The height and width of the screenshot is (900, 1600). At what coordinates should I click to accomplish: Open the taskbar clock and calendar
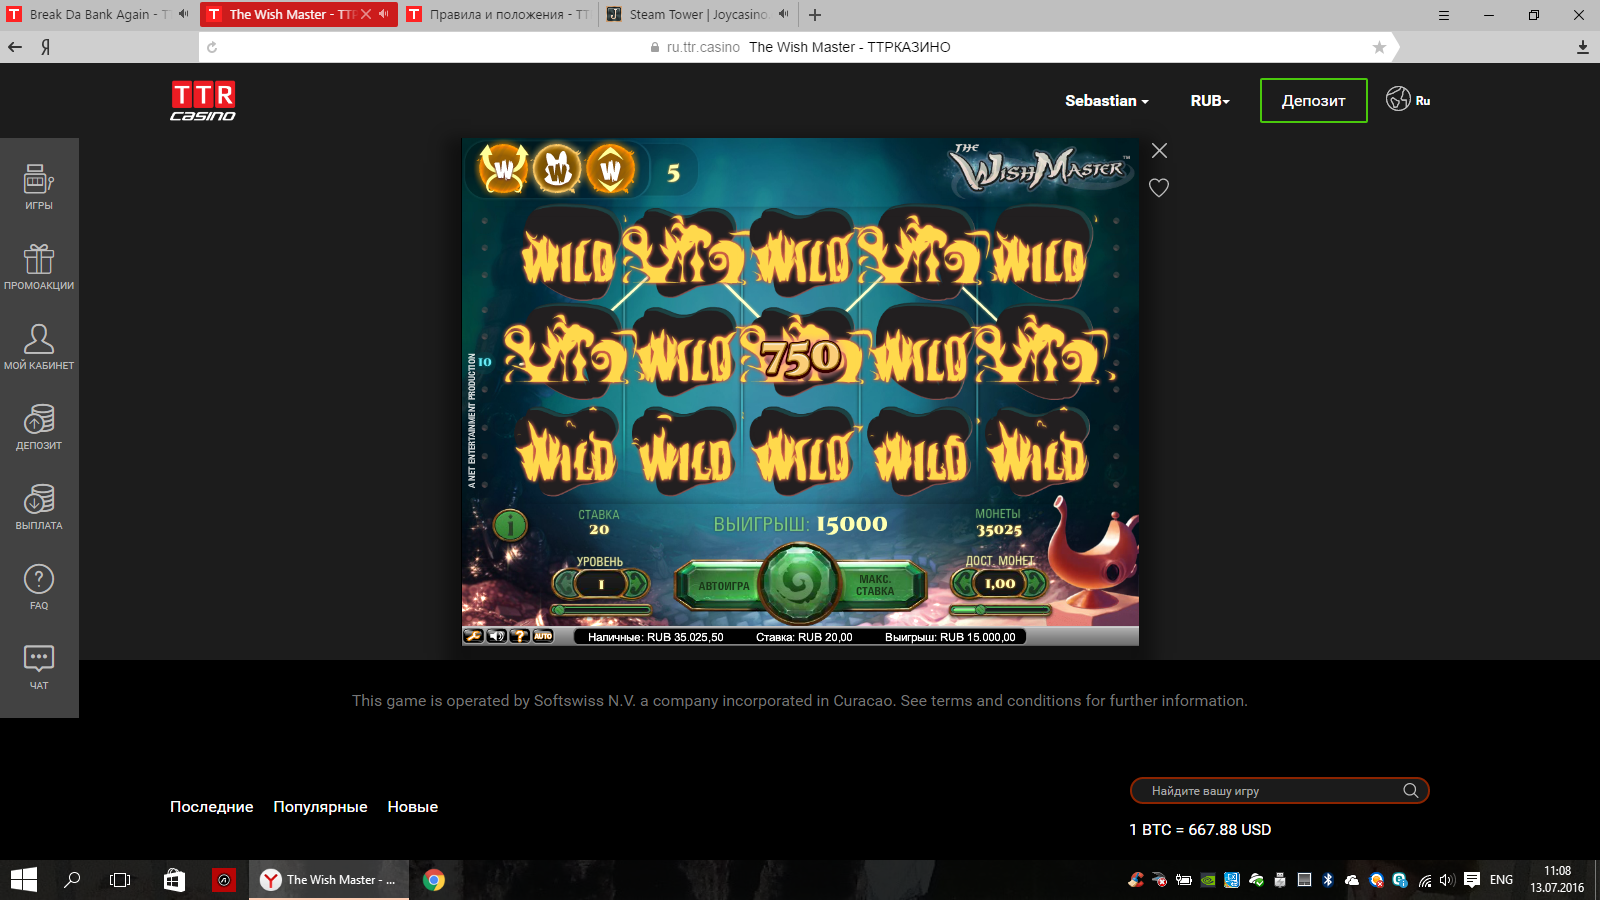[x=1557, y=880]
